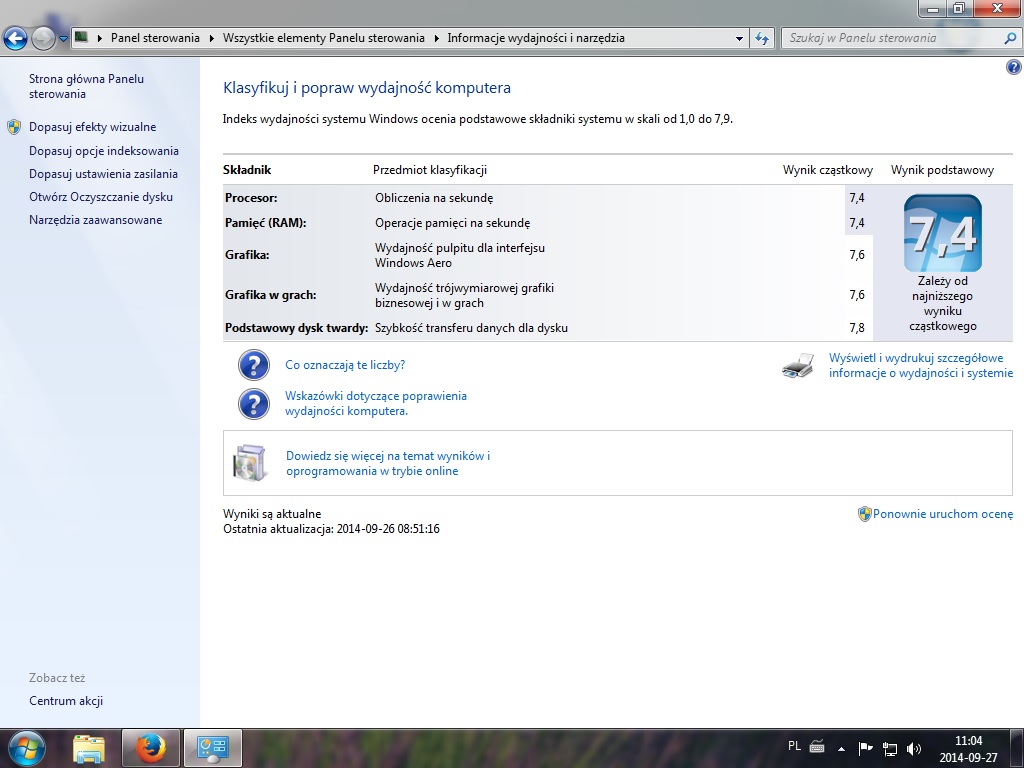Click Ponownie uruchom ocenę link

(x=943, y=514)
